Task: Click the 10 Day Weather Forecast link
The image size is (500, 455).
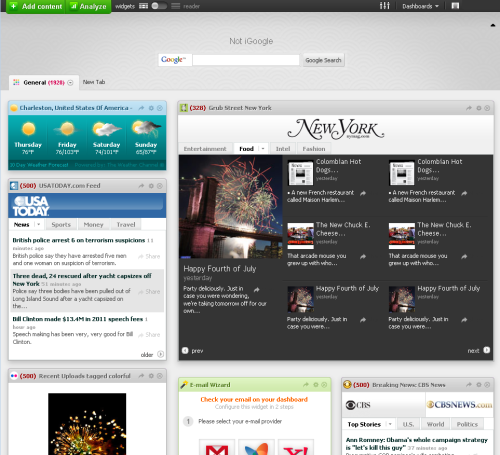Action: (x=39, y=165)
